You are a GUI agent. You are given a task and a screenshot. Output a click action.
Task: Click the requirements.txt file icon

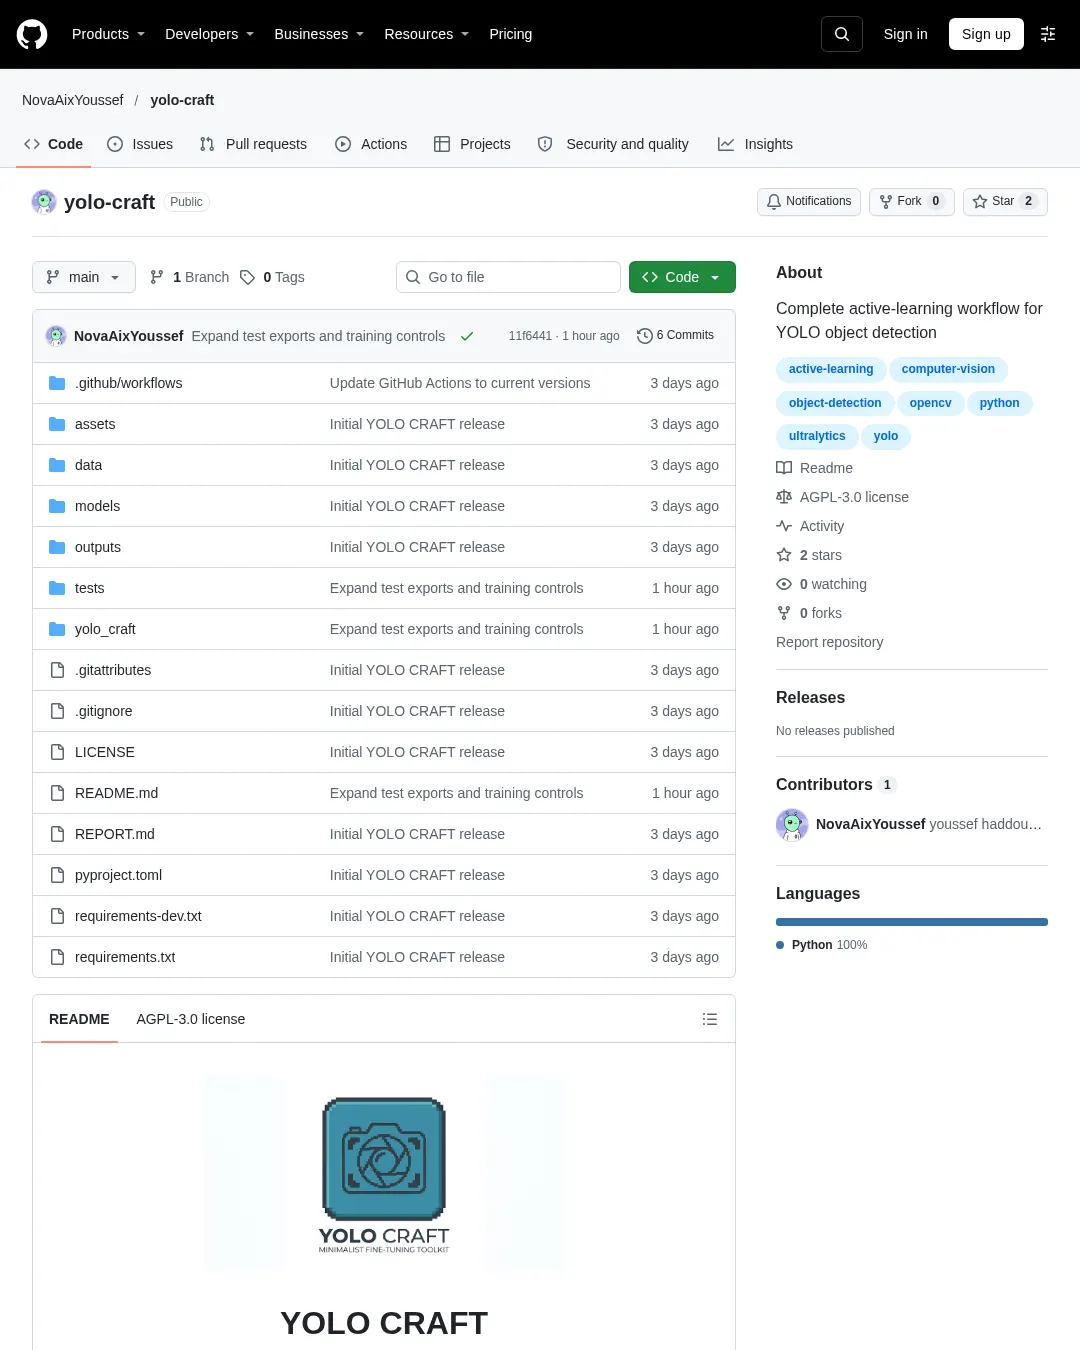point(57,957)
